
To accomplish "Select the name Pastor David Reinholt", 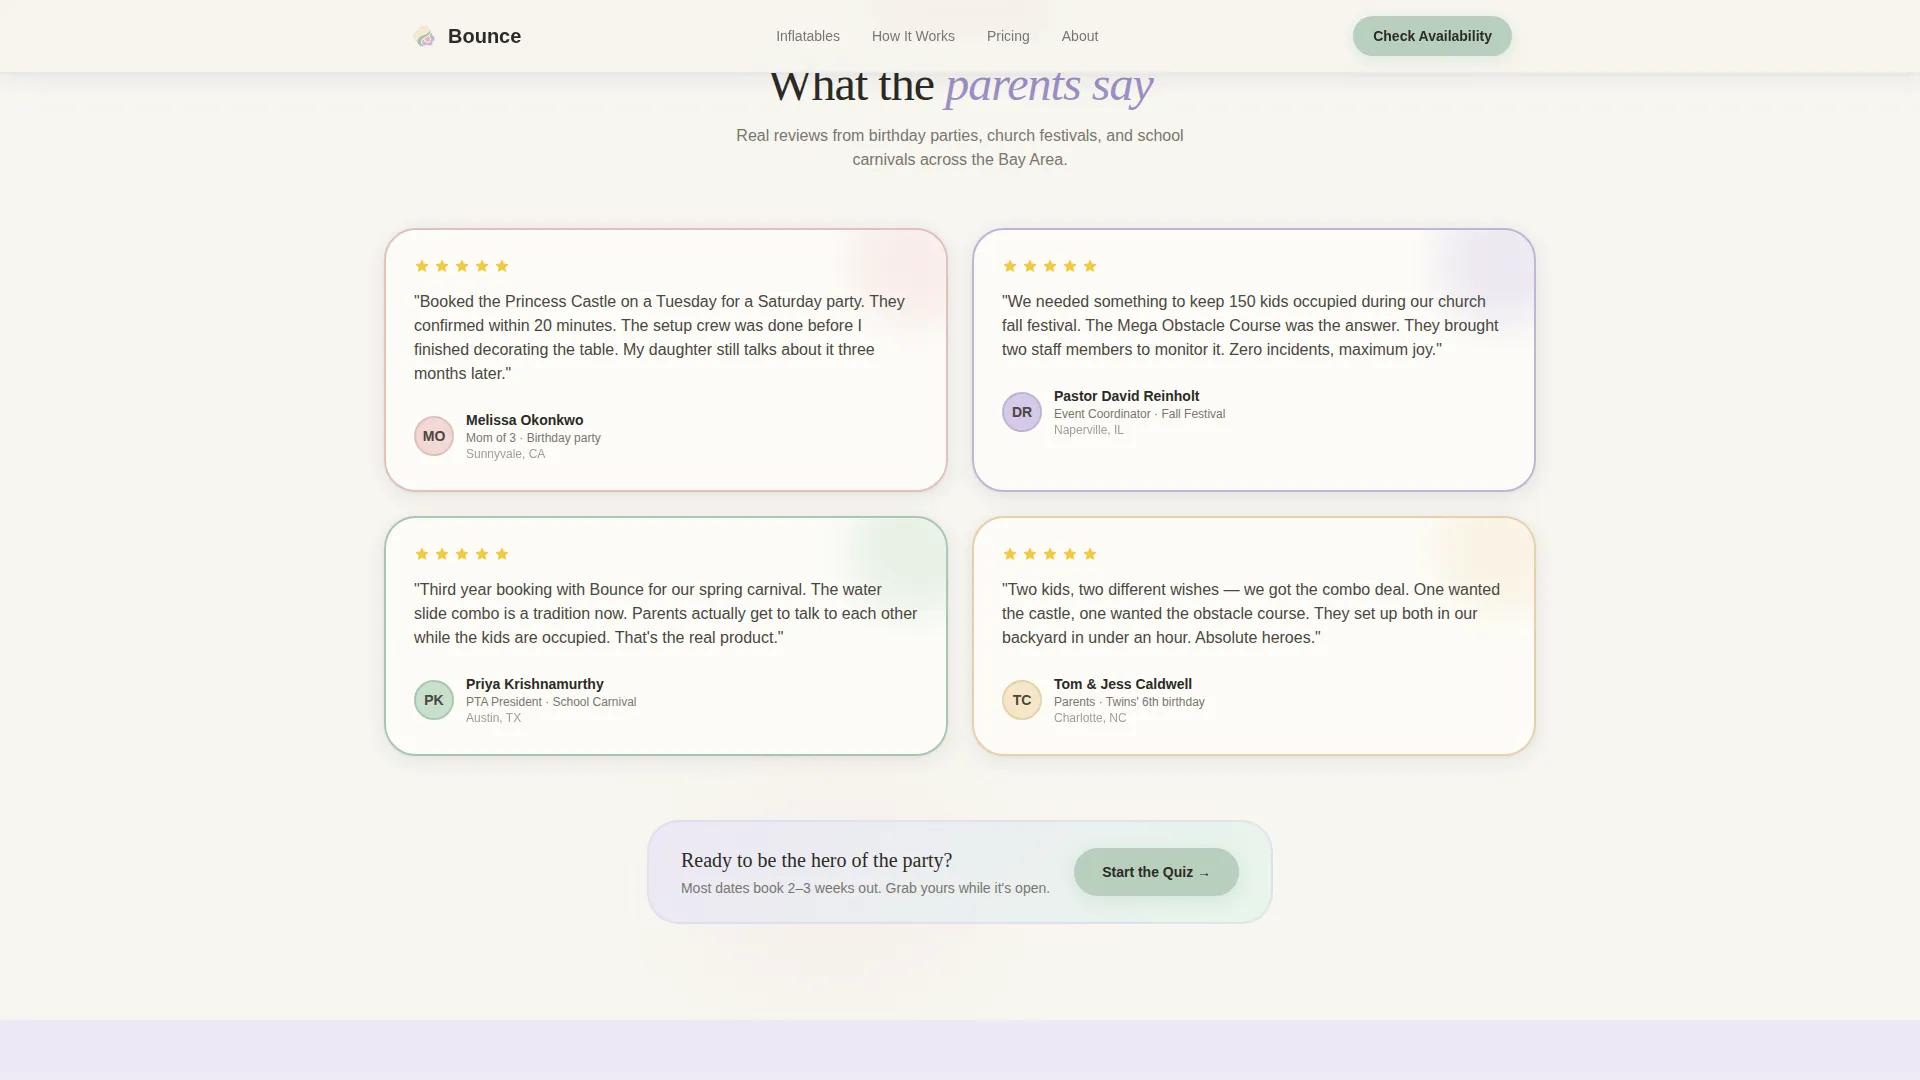I will [1126, 396].
